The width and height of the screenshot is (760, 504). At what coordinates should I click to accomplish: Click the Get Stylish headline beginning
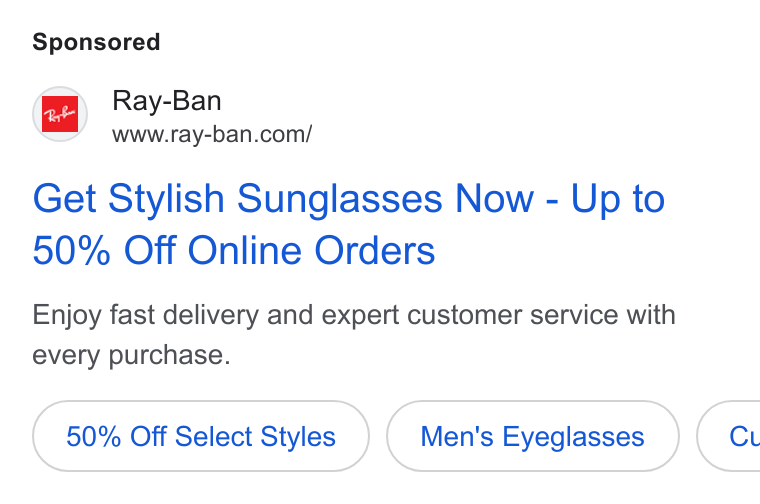point(128,199)
